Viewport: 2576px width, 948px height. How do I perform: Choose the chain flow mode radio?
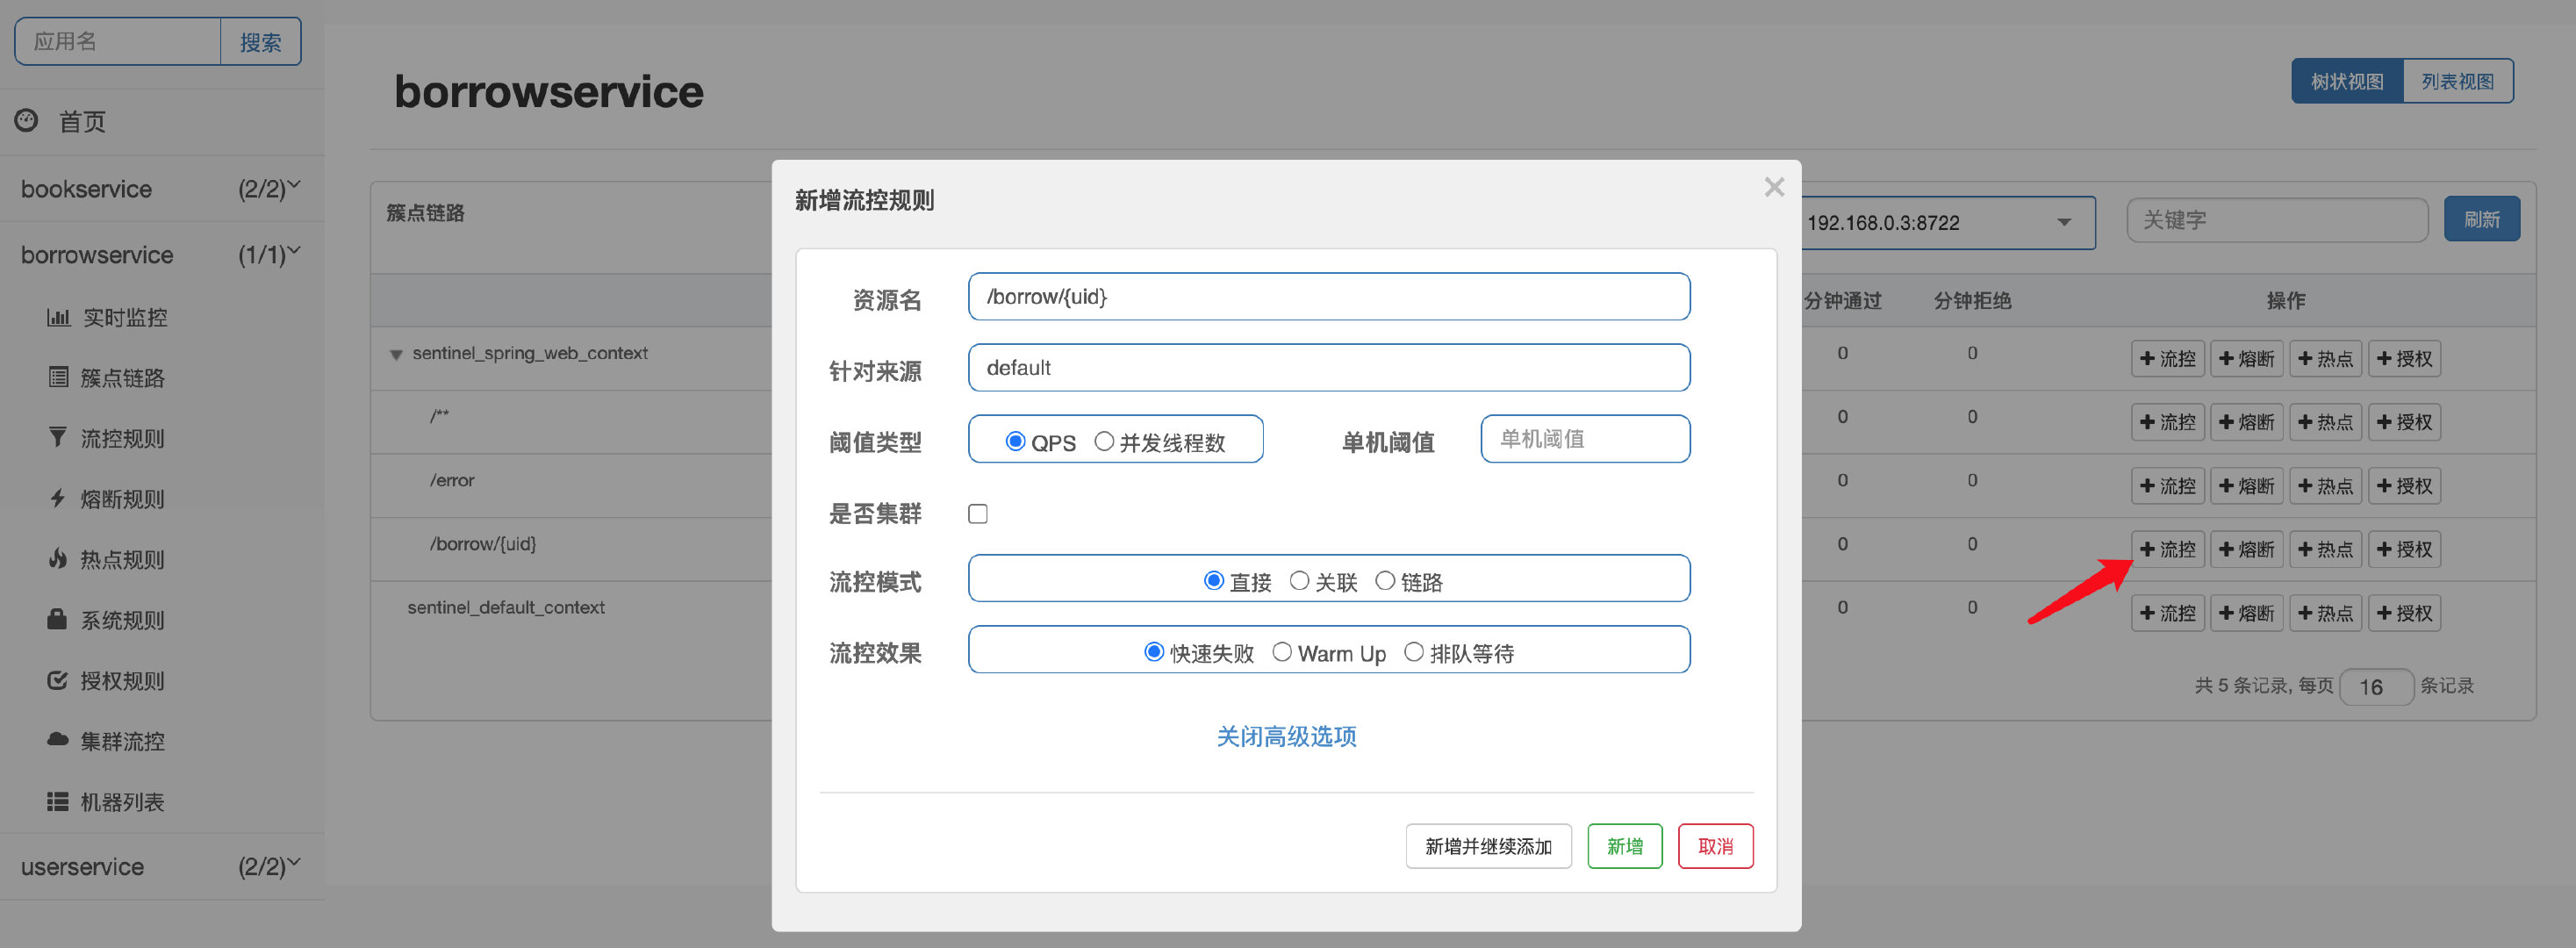[x=1385, y=581]
